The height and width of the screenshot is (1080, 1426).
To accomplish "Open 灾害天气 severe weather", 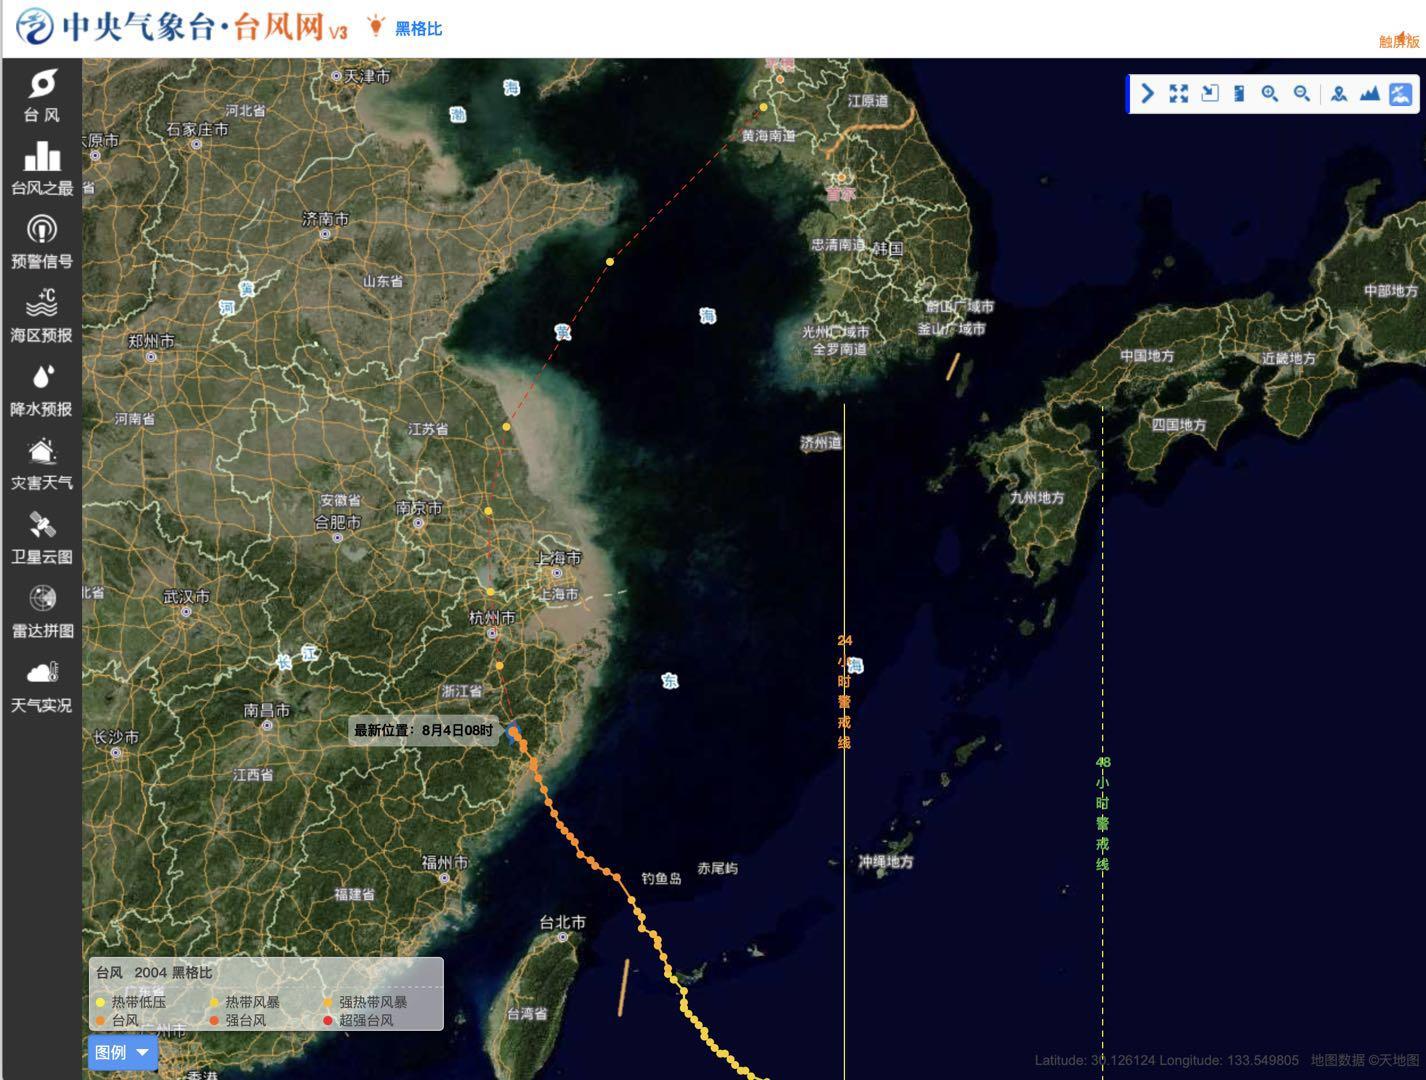I will click(x=41, y=464).
